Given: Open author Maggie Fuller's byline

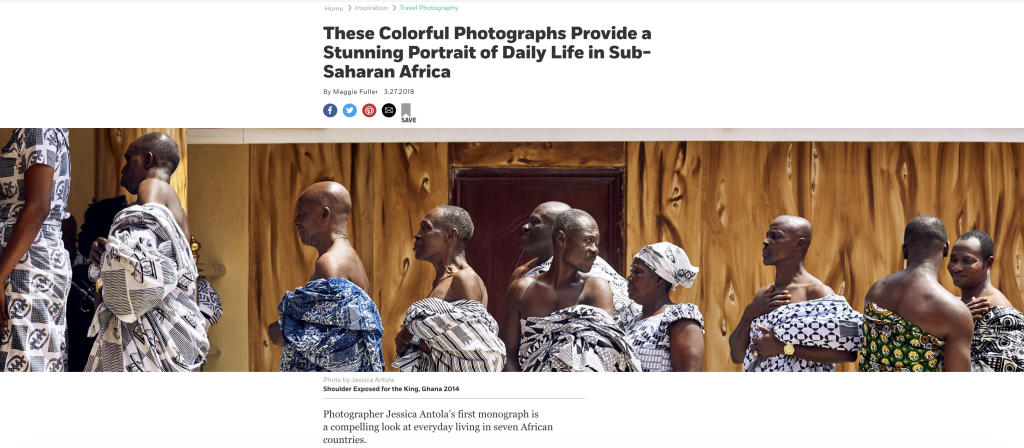Looking at the screenshot, I should pyautogui.click(x=355, y=91).
